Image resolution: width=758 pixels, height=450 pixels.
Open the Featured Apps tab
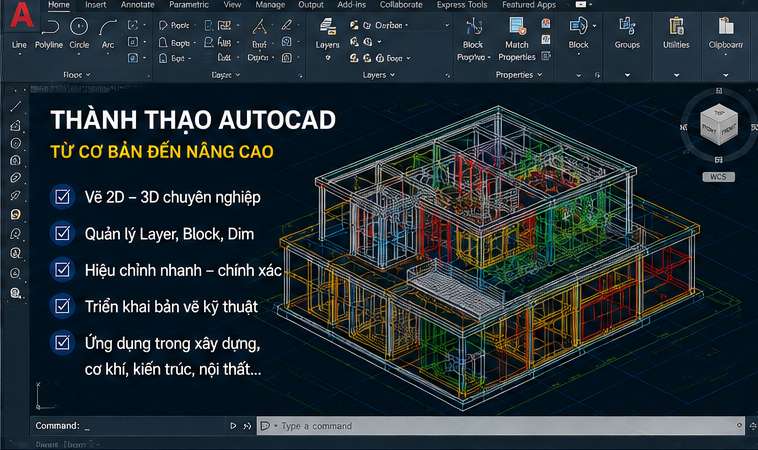click(529, 5)
